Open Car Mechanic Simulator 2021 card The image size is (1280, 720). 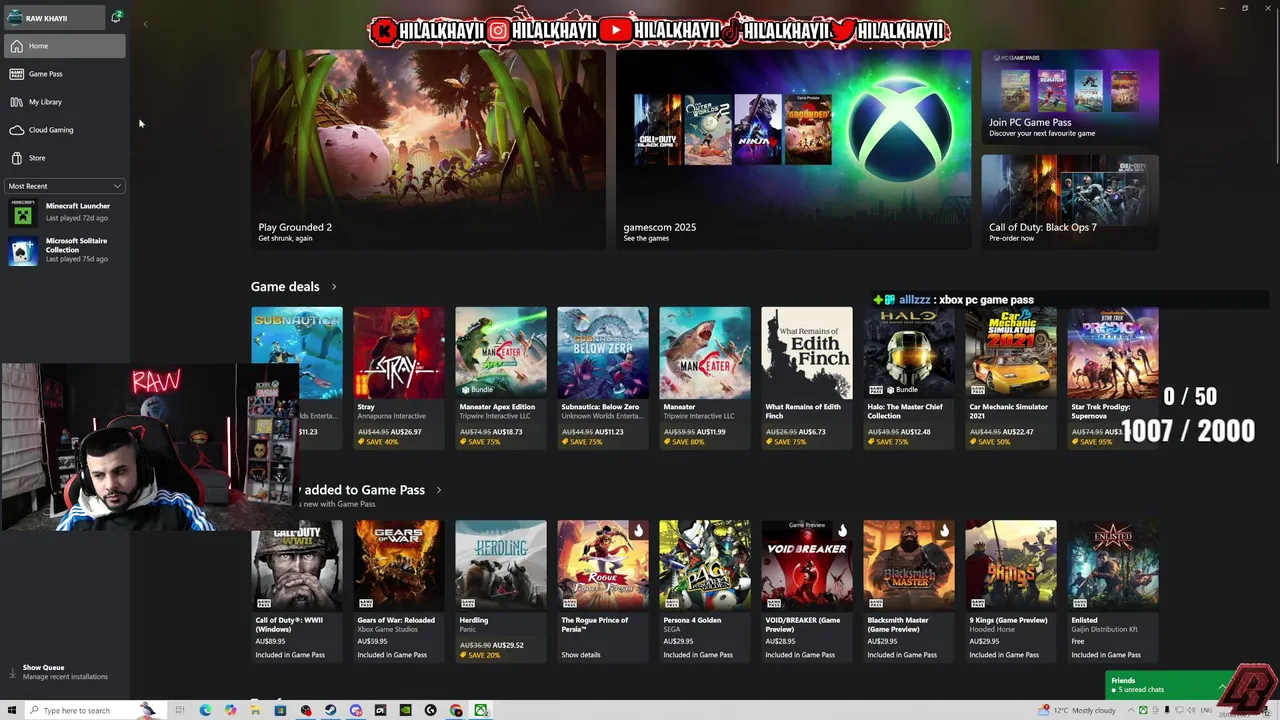1011,378
